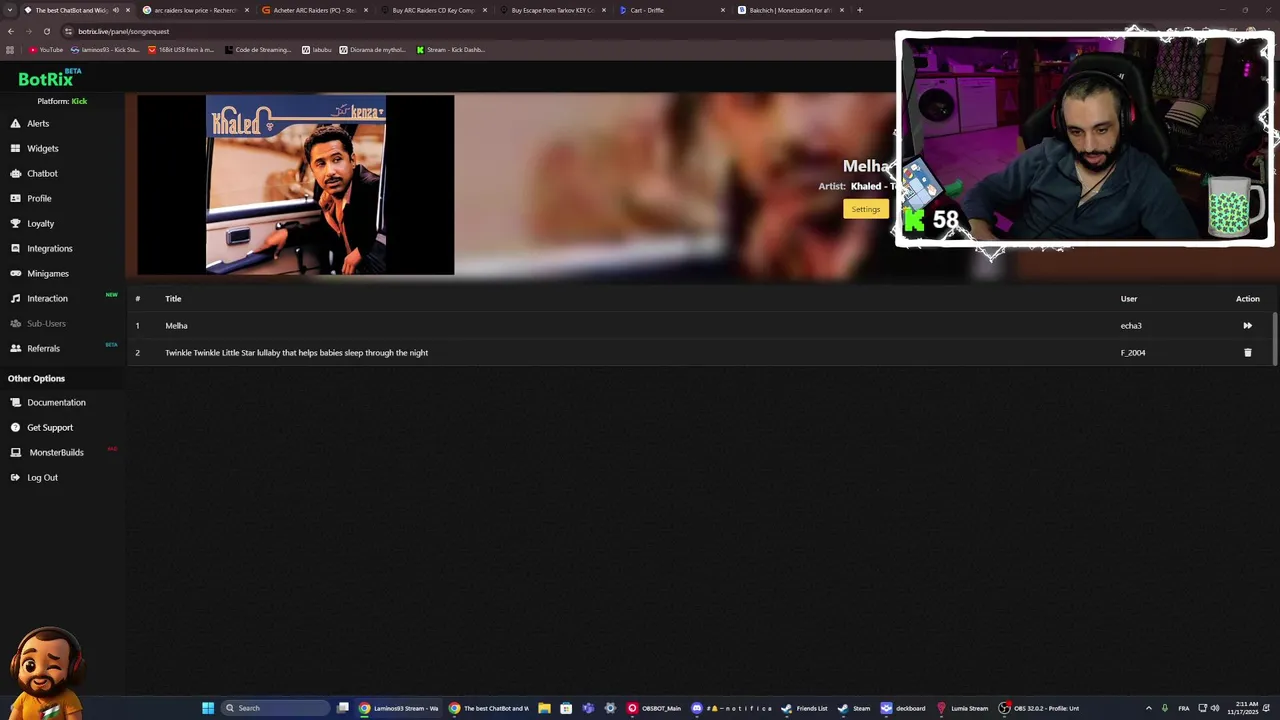The width and height of the screenshot is (1280, 720).
Task: Open Documentation under Other Options
Action: (56, 402)
